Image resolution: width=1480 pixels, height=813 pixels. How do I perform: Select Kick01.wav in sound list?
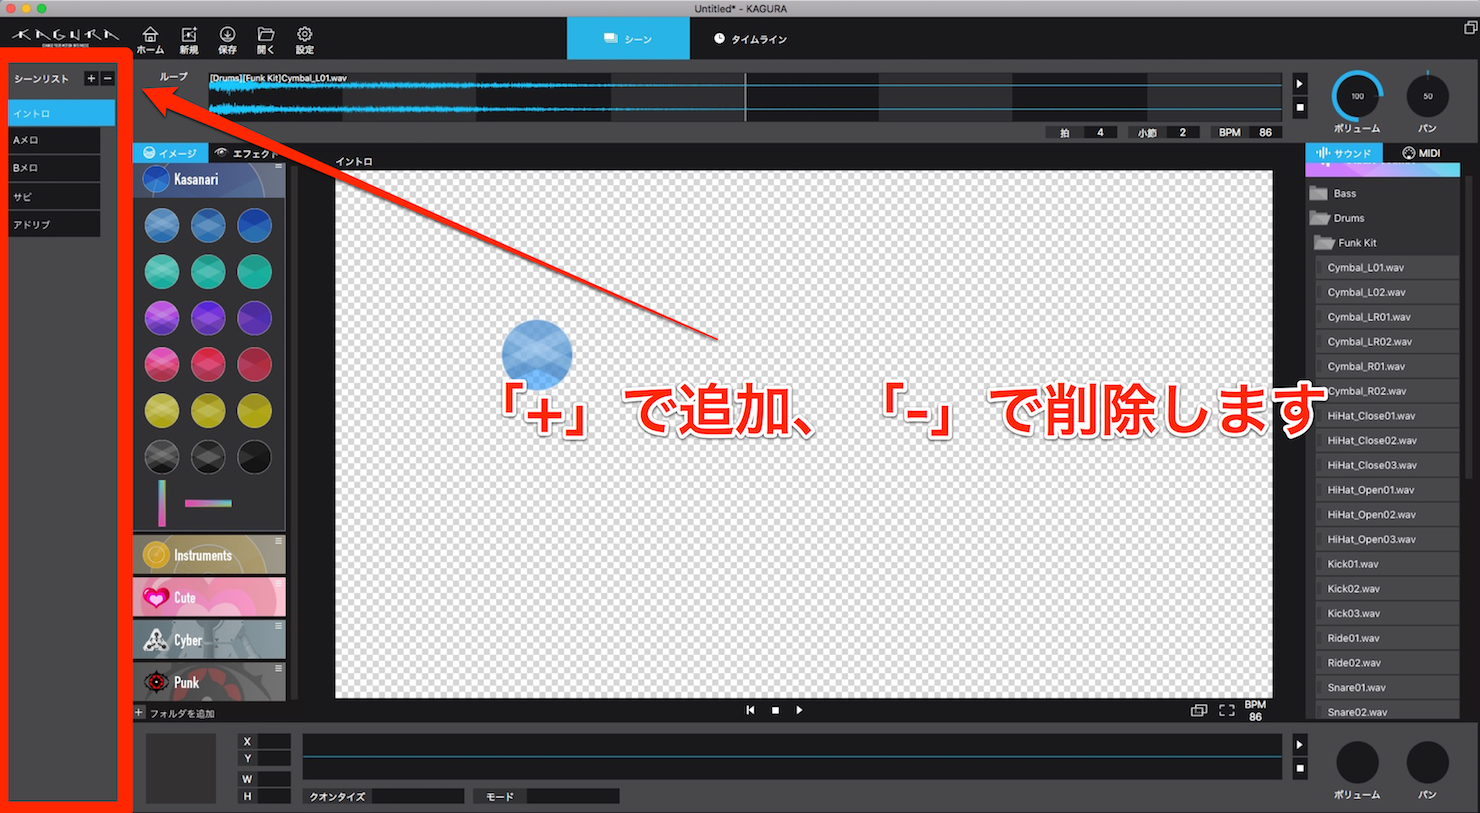point(1389,564)
